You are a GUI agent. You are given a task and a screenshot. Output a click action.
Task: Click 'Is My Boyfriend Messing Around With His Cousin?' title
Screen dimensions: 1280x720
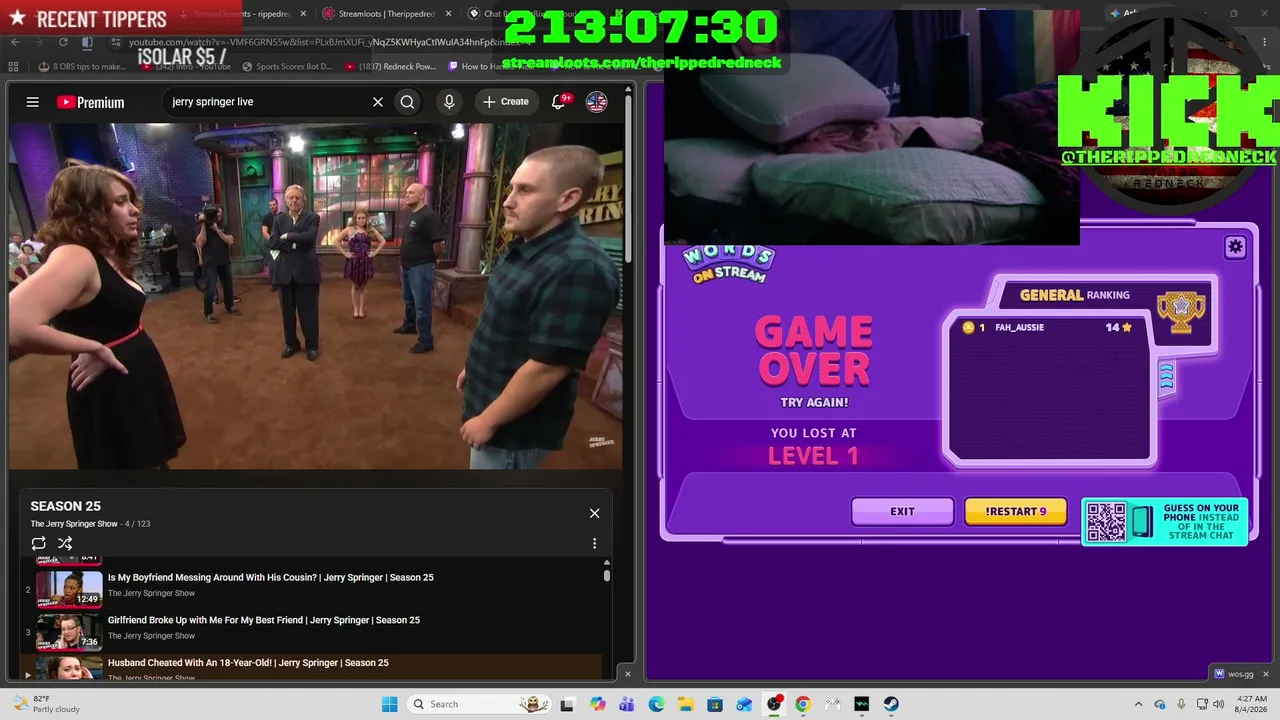point(271,577)
